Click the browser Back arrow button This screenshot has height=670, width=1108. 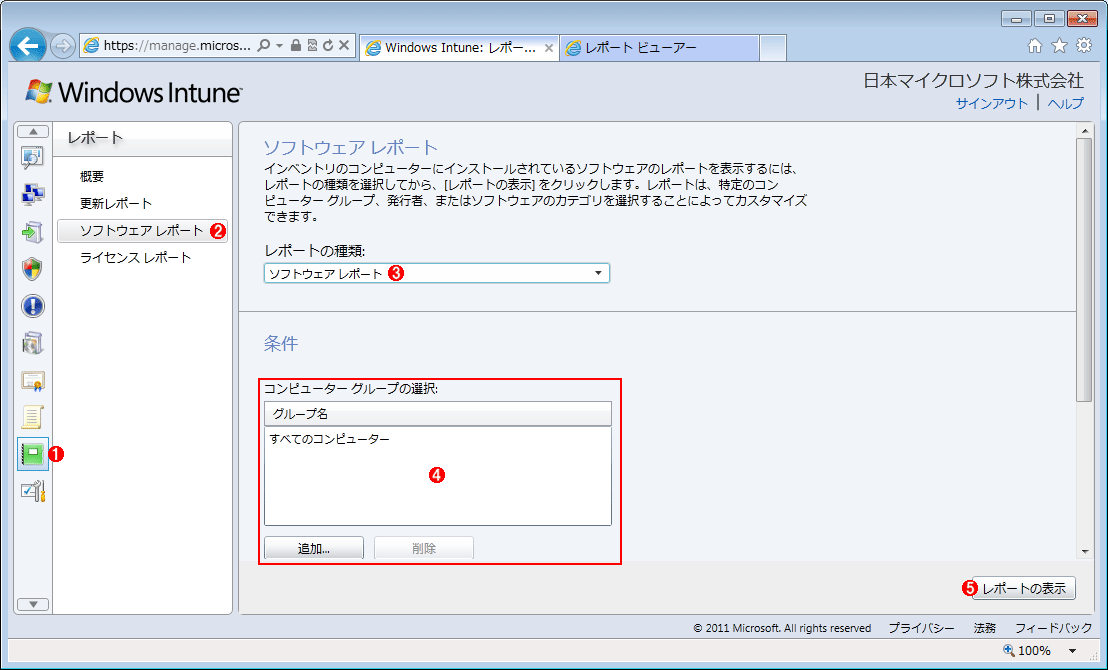[x=28, y=46]
